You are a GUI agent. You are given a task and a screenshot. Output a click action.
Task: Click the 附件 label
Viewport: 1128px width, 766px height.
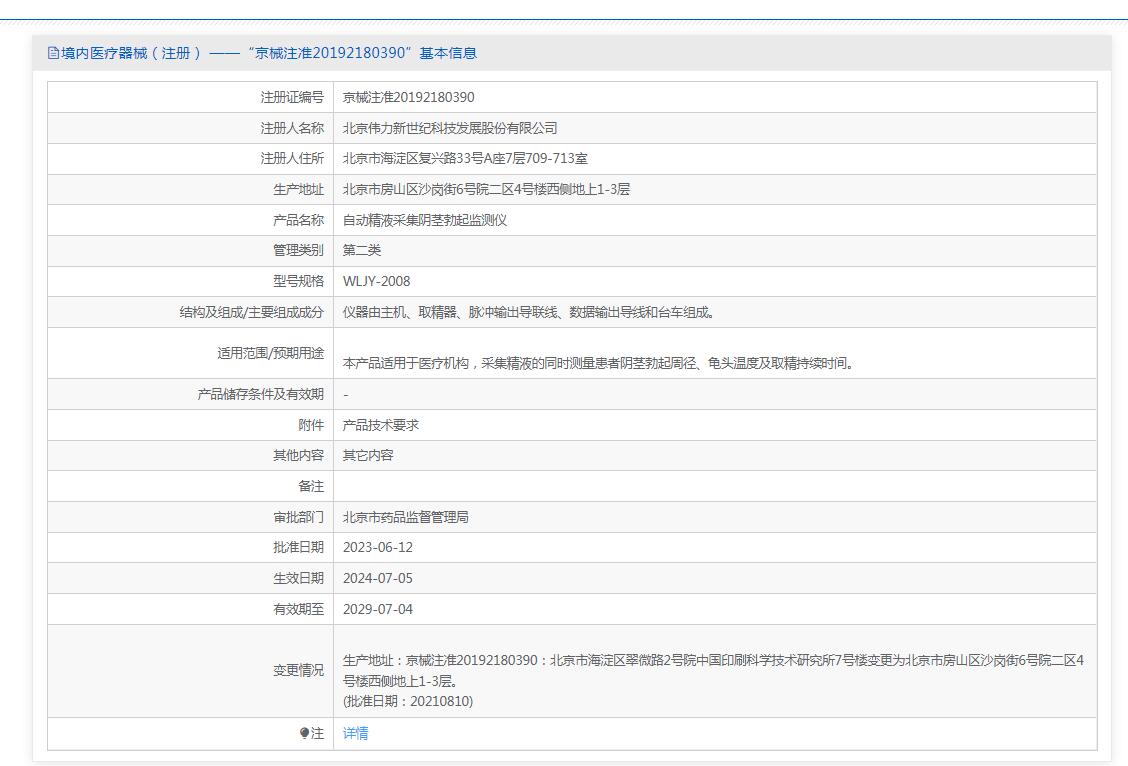point(311,425)
